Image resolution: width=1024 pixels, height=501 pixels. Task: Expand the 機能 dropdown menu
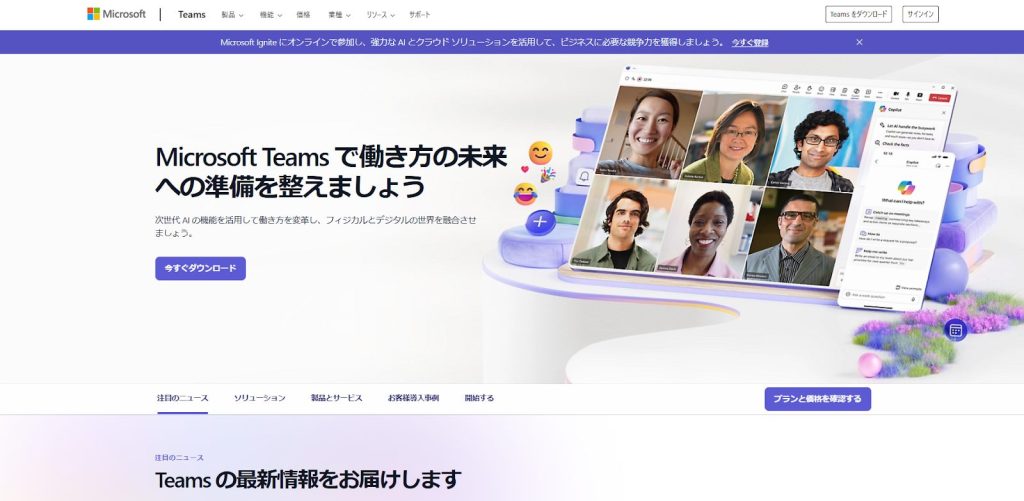point(270,15)
